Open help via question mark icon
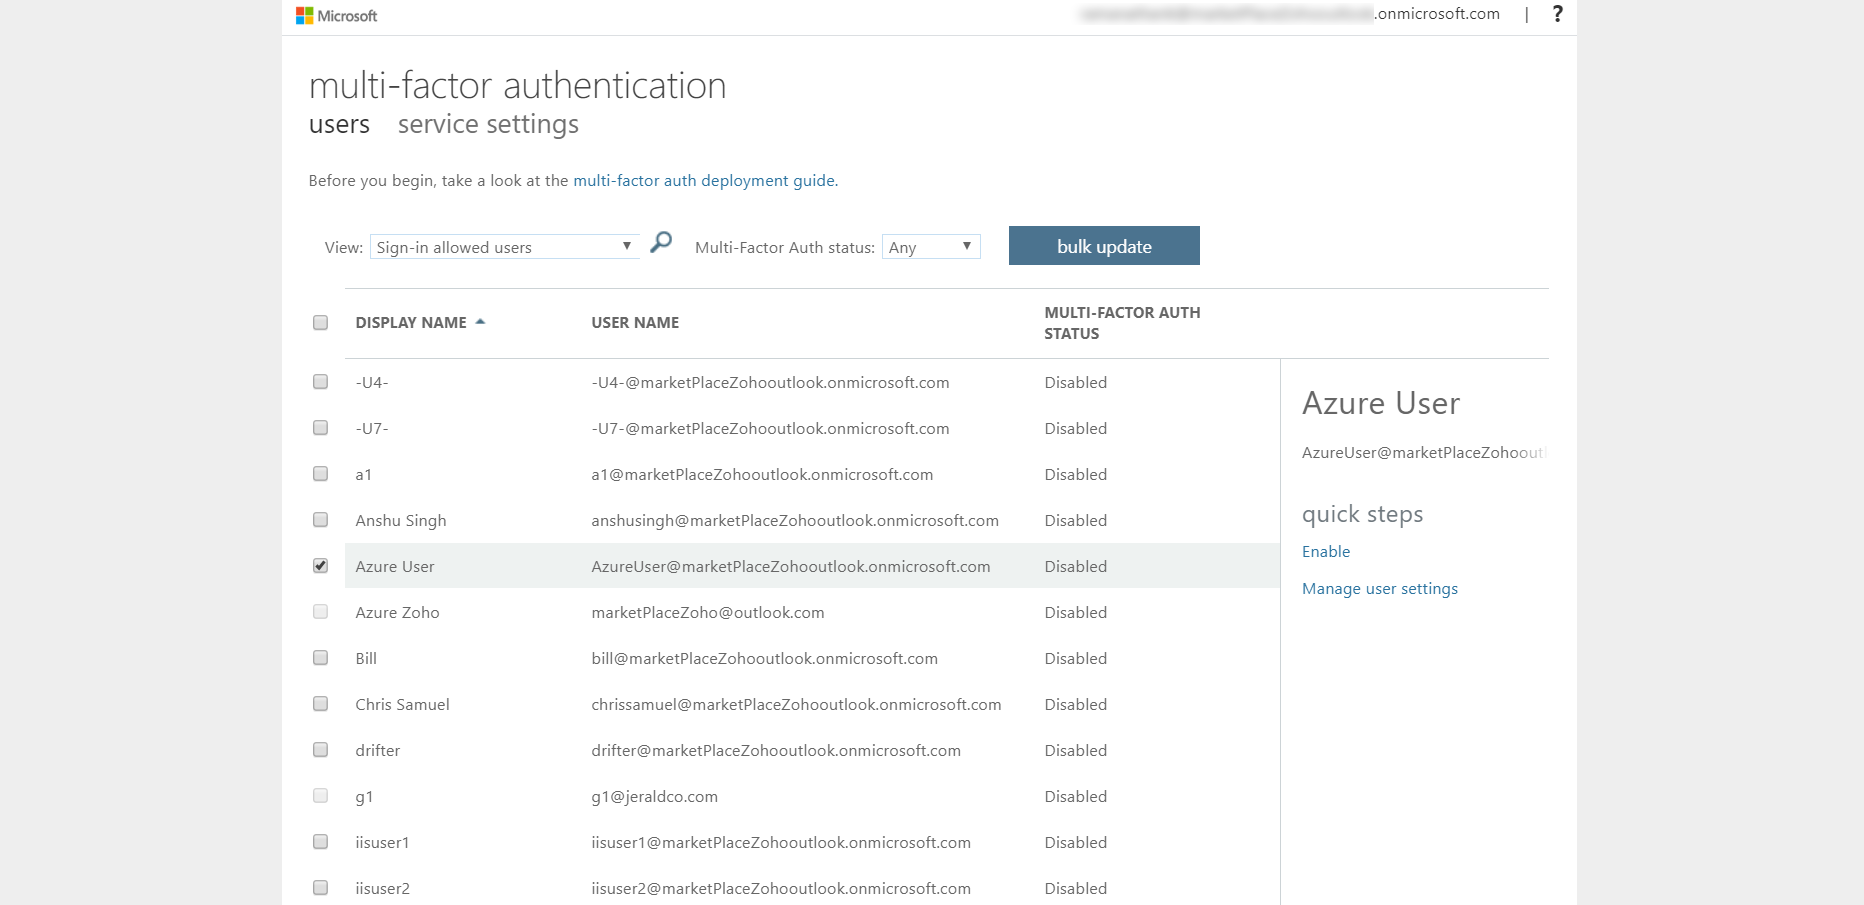 1557,14
